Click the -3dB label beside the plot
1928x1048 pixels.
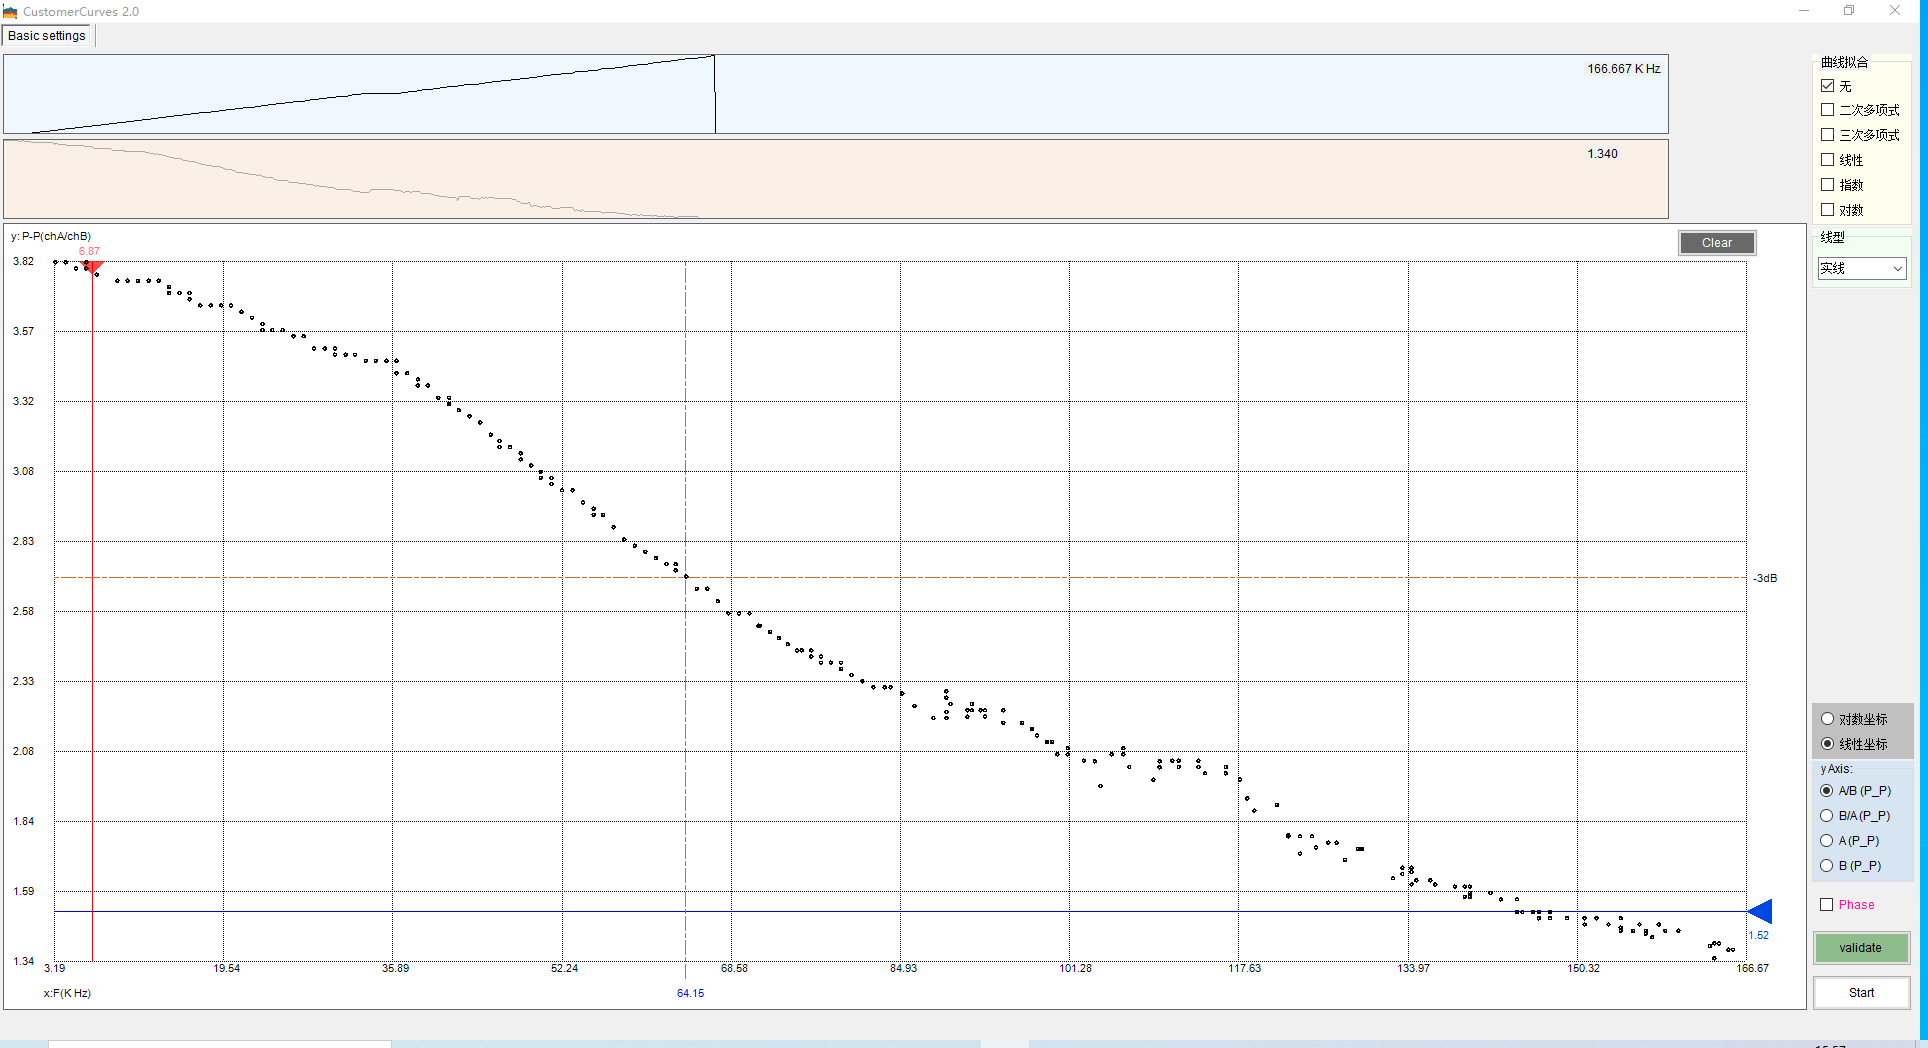click(x=1765, y=578)
